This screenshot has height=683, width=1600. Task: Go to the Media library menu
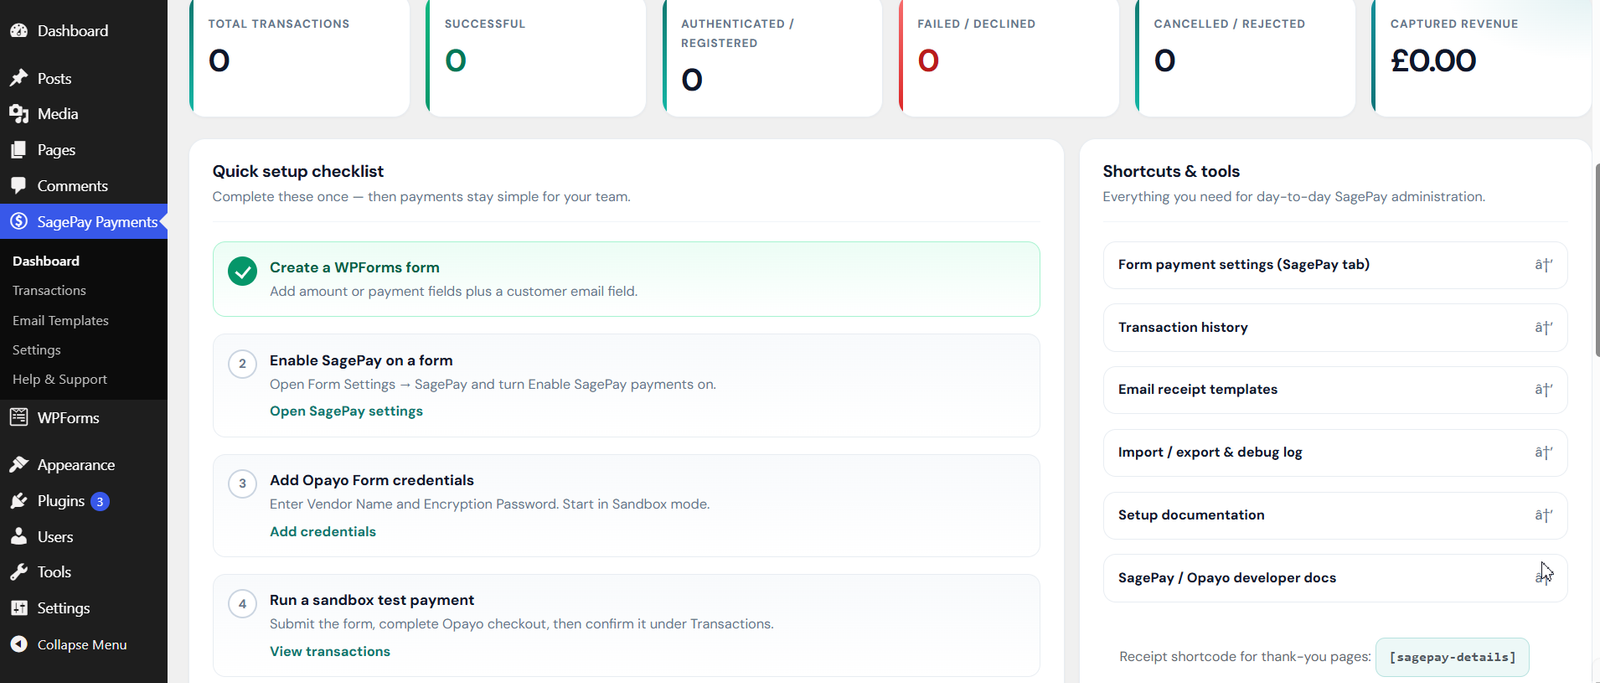(x=84, y=114)
